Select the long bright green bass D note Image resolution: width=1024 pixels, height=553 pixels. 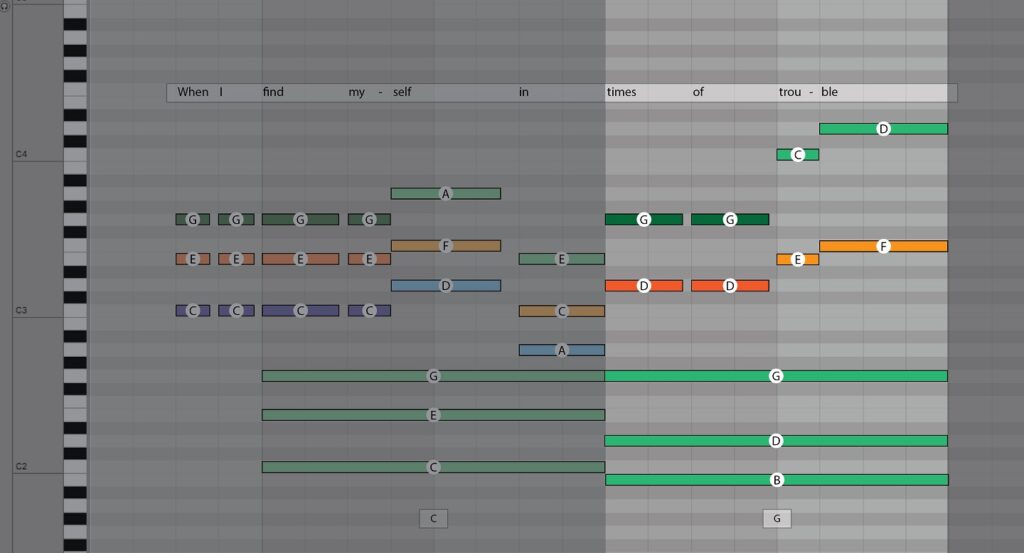point(776,441)
